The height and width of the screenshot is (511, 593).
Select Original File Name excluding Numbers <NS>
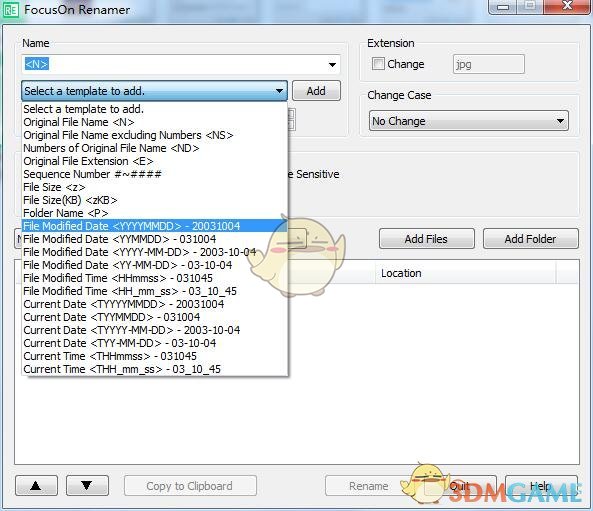click(154, 135)
